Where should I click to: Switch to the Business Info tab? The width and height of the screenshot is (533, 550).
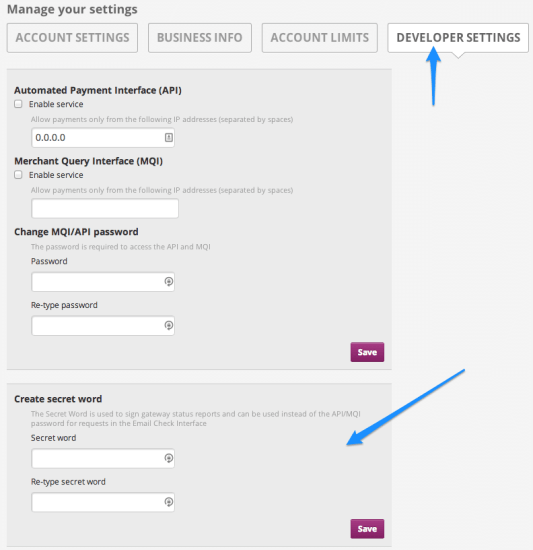200,38
